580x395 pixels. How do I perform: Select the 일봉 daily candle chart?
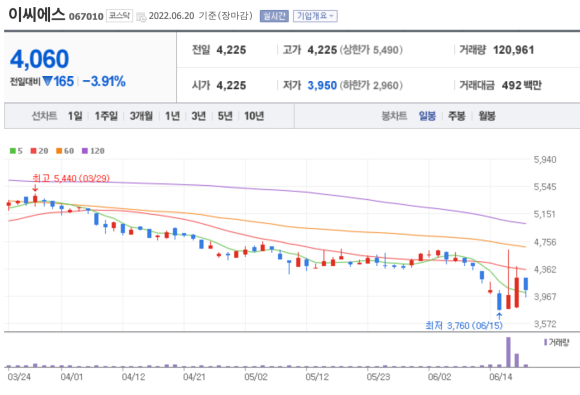pyautogui.click(x=427, y=116)
